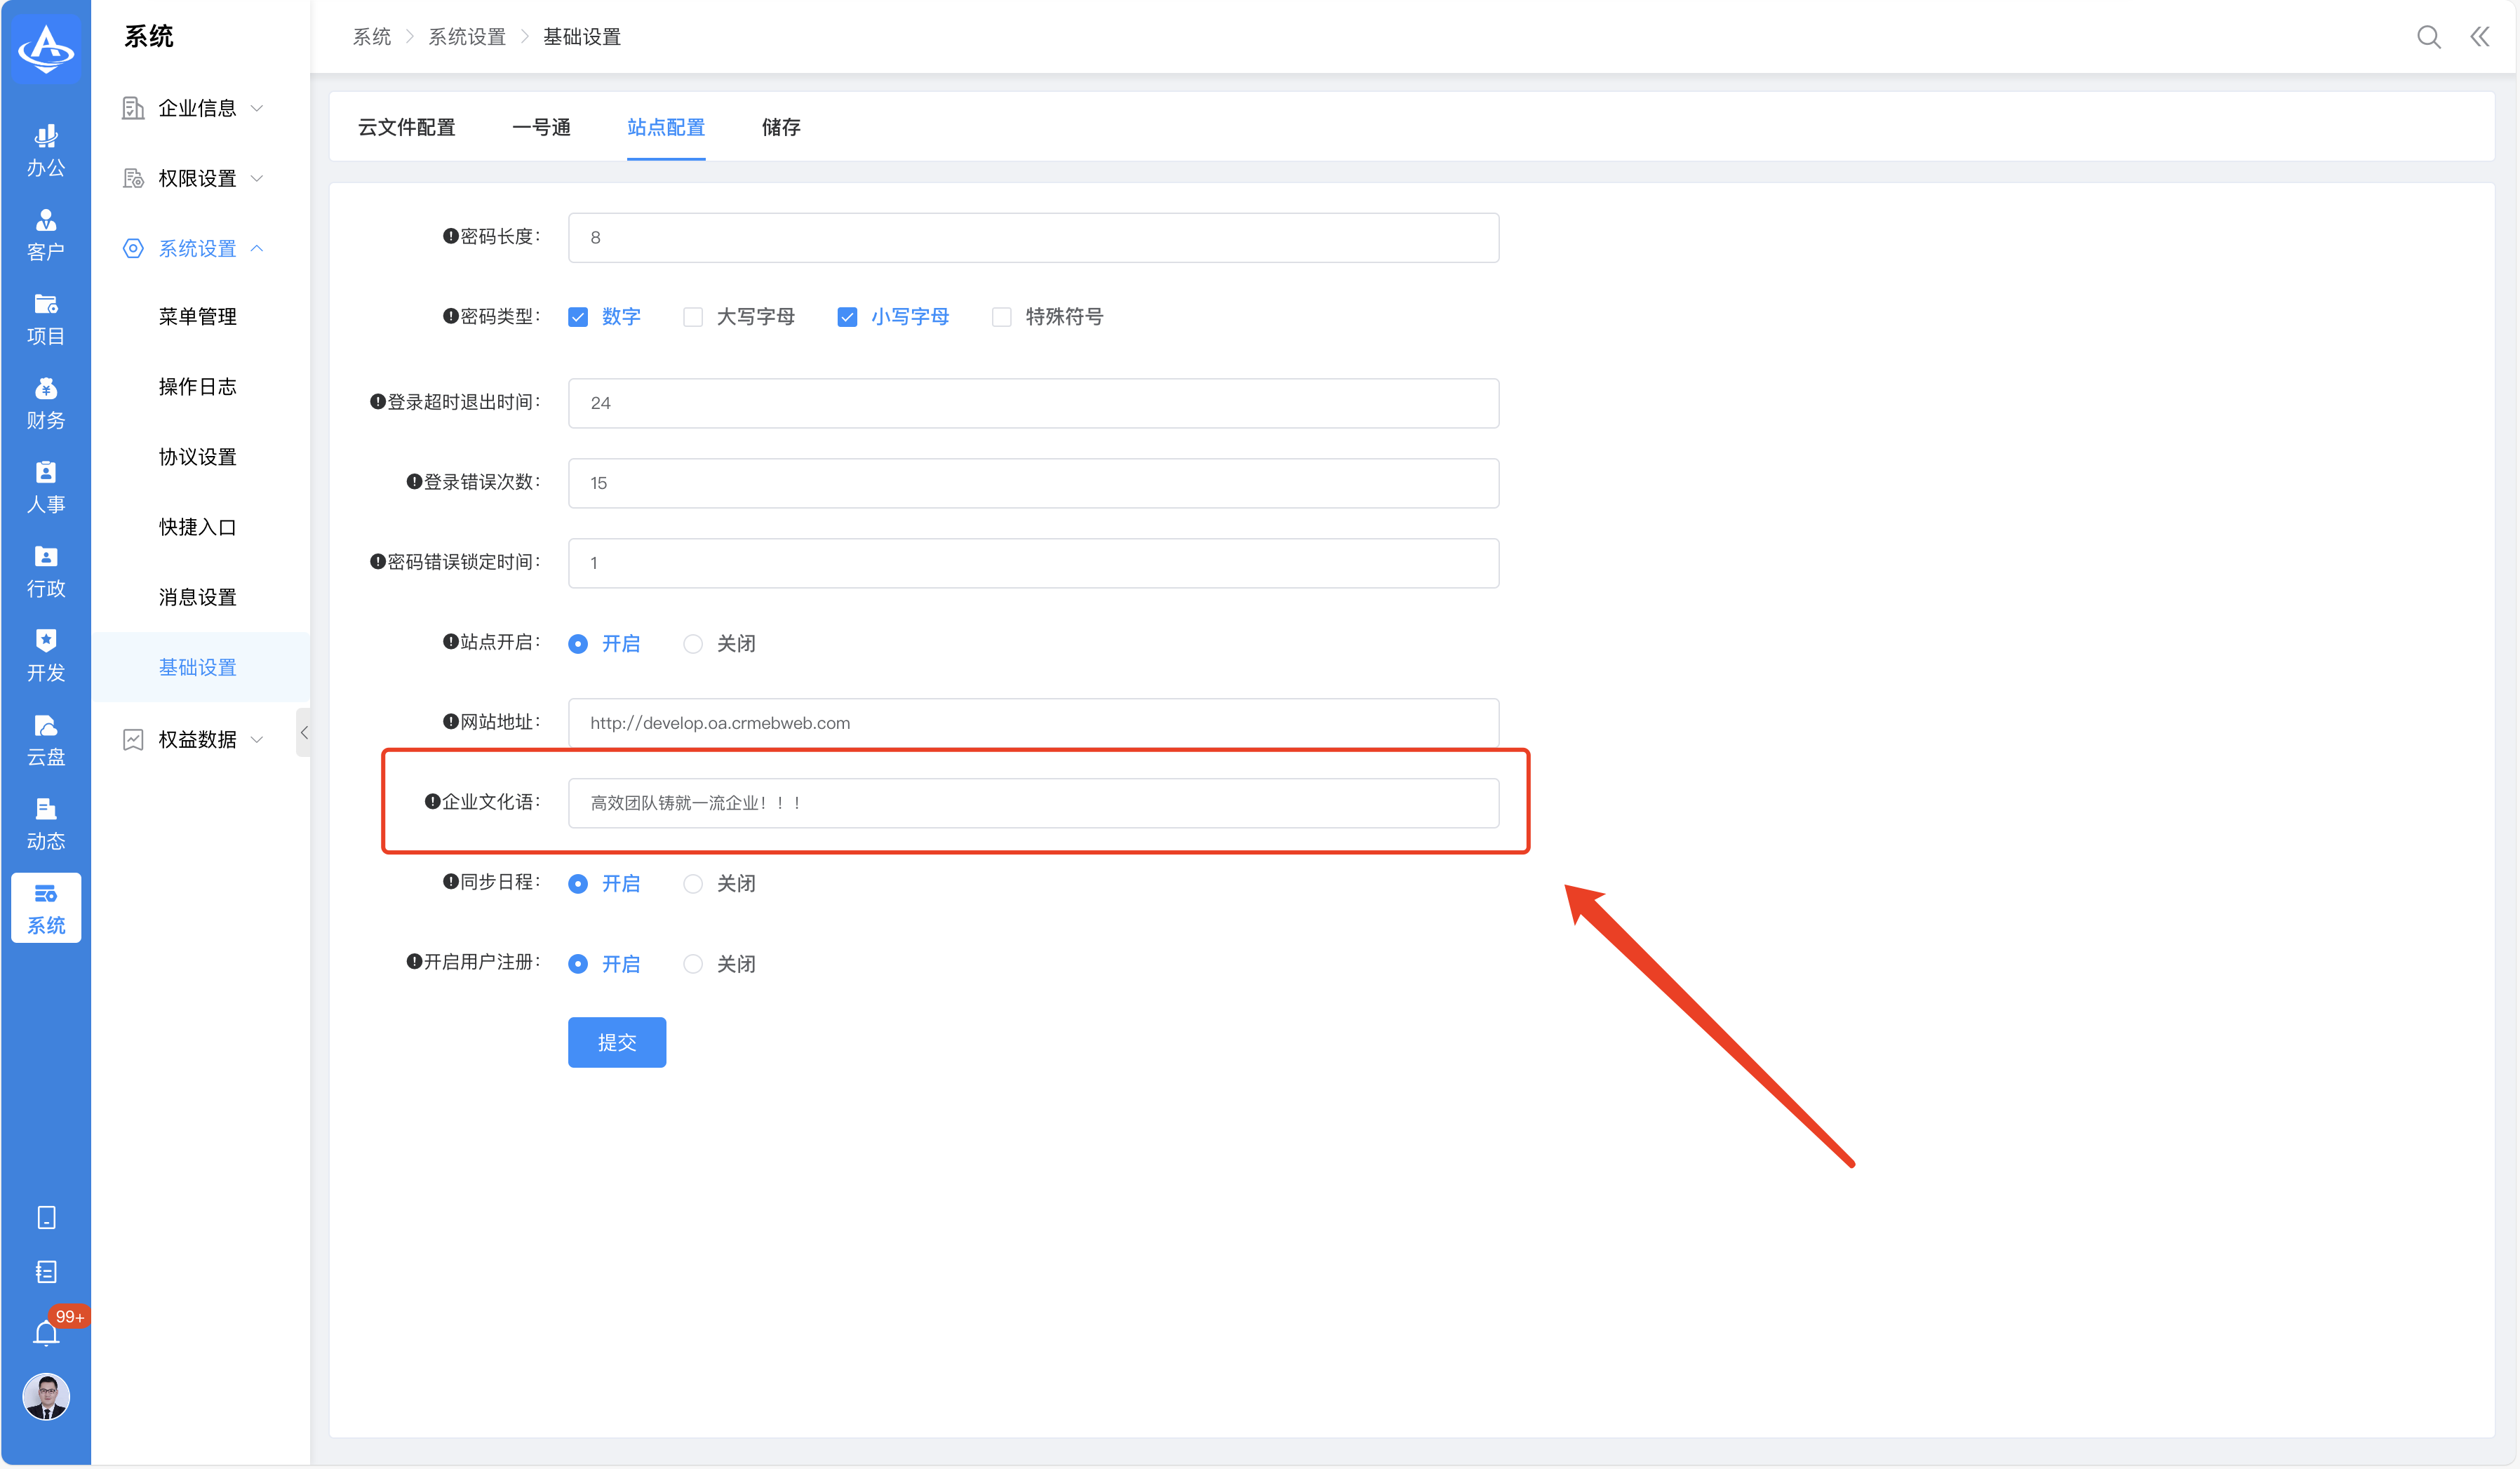Enable the 大写字母 checkbox
The width and height of the screenshot is (2520, 1469).
pyautogui.click(x=692, y=317)
